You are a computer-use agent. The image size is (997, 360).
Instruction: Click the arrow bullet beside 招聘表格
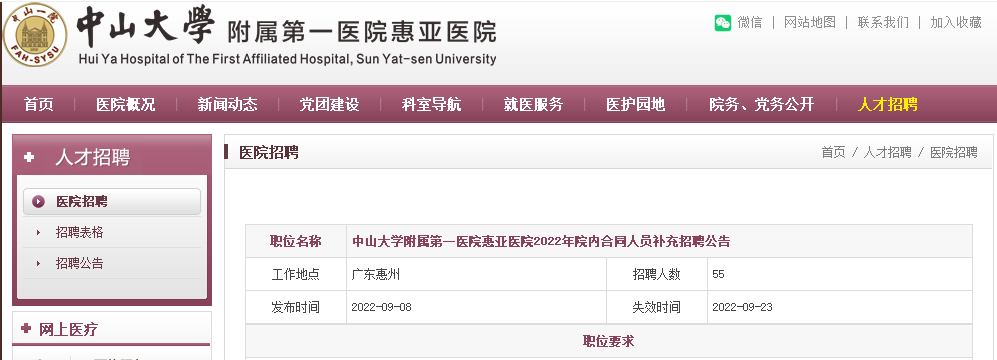pyautogui.click(x=38, y=233)
